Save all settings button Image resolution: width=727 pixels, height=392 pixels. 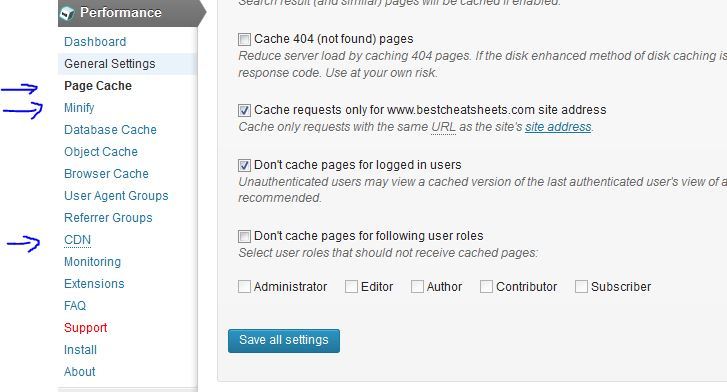coord(284,341)
